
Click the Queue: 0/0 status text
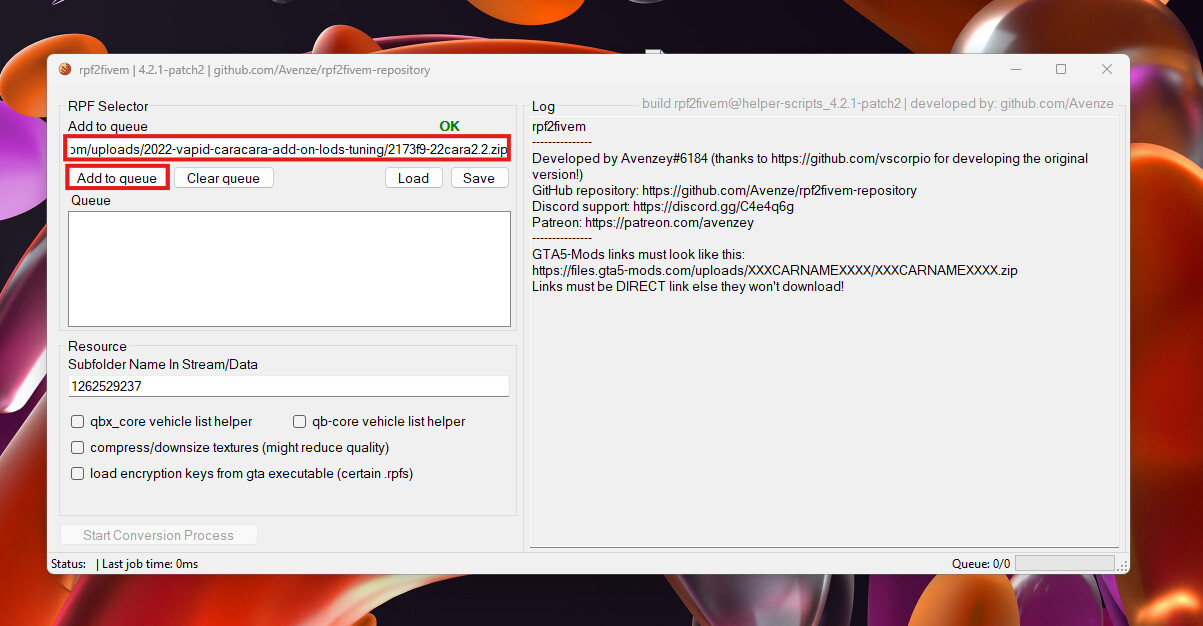[x=981, y=564]
